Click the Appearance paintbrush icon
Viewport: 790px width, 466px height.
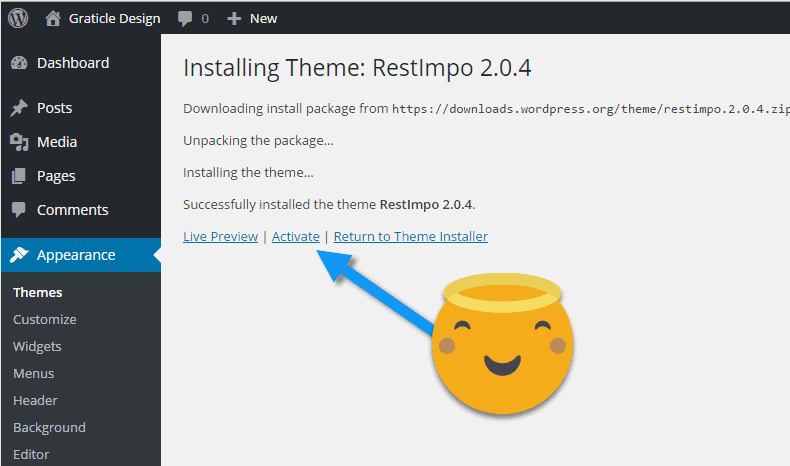19,254
